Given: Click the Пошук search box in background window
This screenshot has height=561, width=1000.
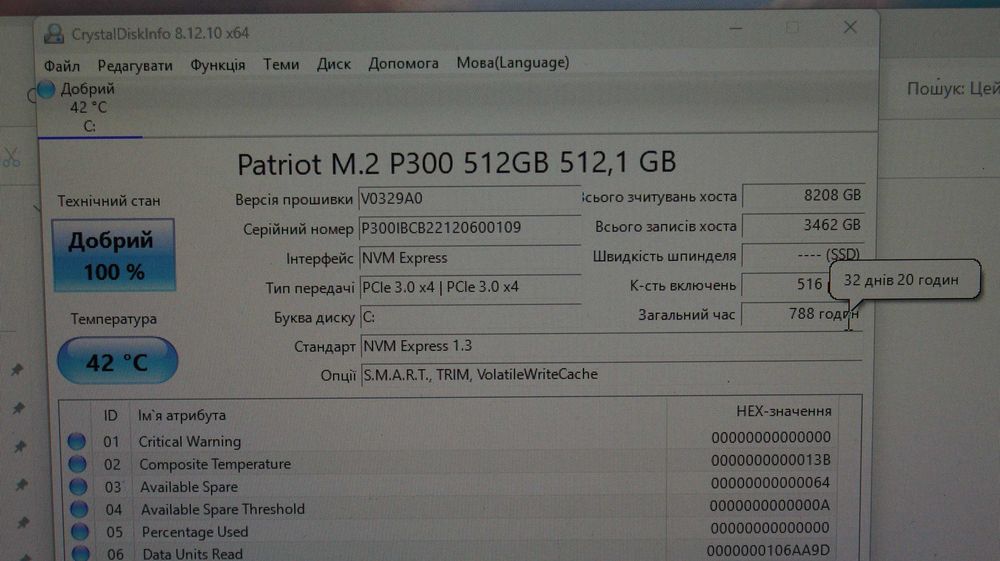Looking at the screenshot, I should (x=952, y=89).
